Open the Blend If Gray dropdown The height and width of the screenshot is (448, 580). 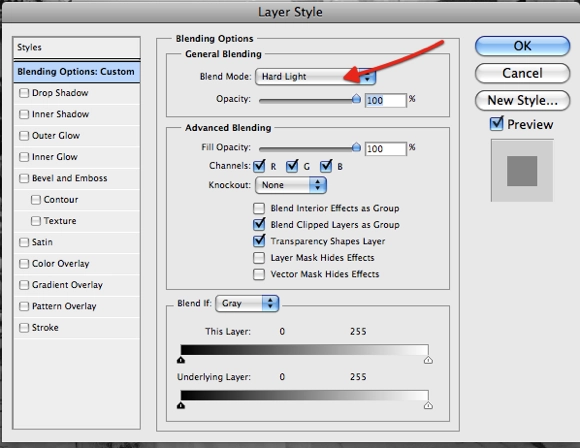pyautogui.click(x=247, y=303)
